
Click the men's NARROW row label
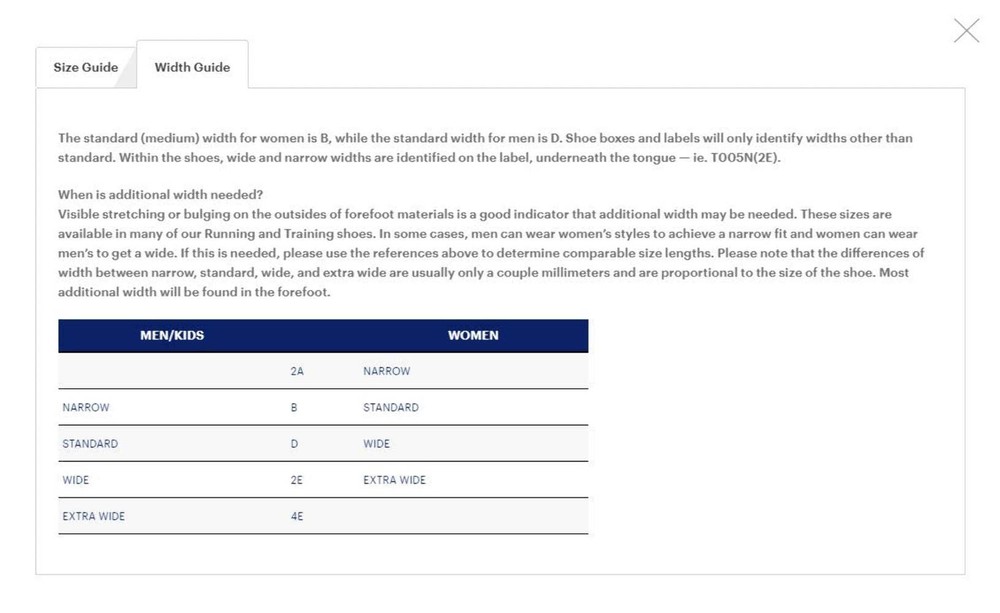tap(86, 408)
